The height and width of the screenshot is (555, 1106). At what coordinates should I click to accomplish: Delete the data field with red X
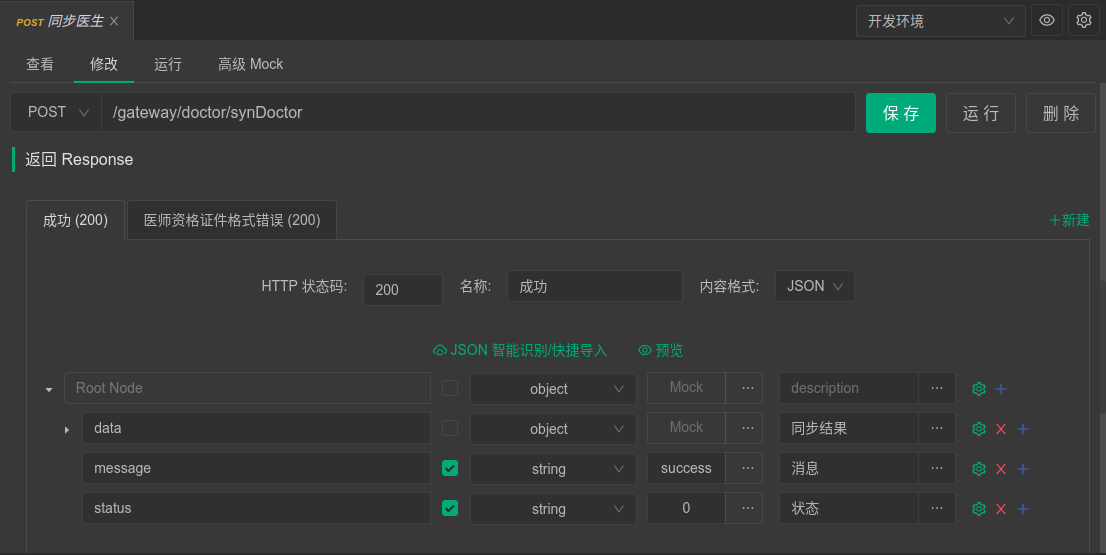(x=1001, y=429)
